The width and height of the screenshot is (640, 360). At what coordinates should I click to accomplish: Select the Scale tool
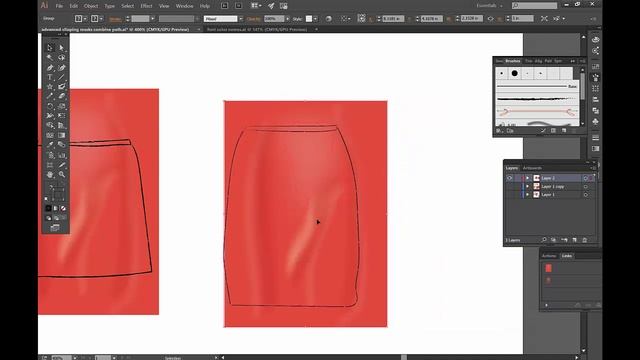pyautogui.click(x=62, y=106)
